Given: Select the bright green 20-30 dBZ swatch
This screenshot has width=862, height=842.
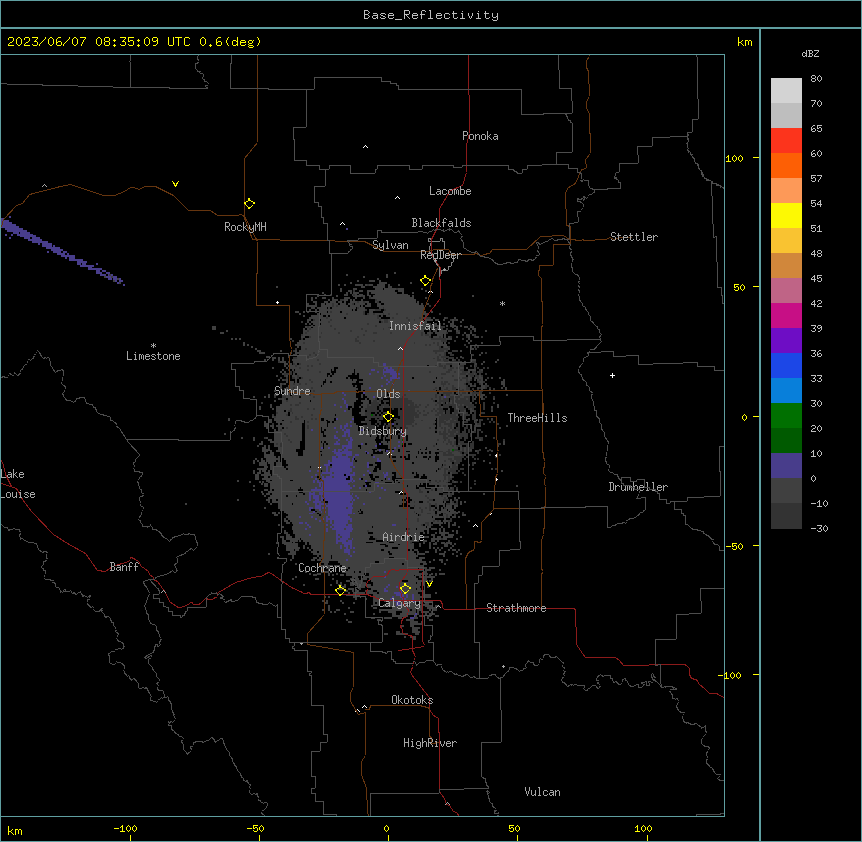Looking at the screenshot, I should [786, 416].
